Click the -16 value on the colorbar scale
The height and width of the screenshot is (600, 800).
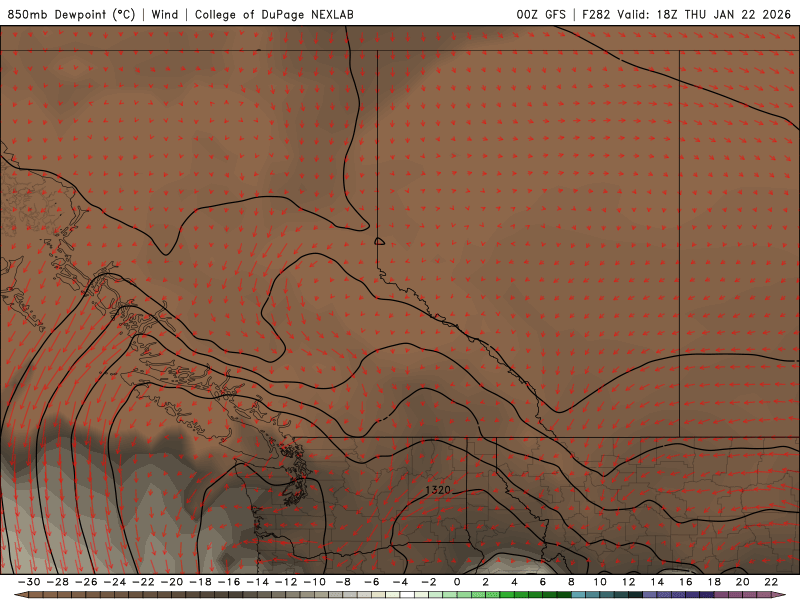[x=229, y=582]
